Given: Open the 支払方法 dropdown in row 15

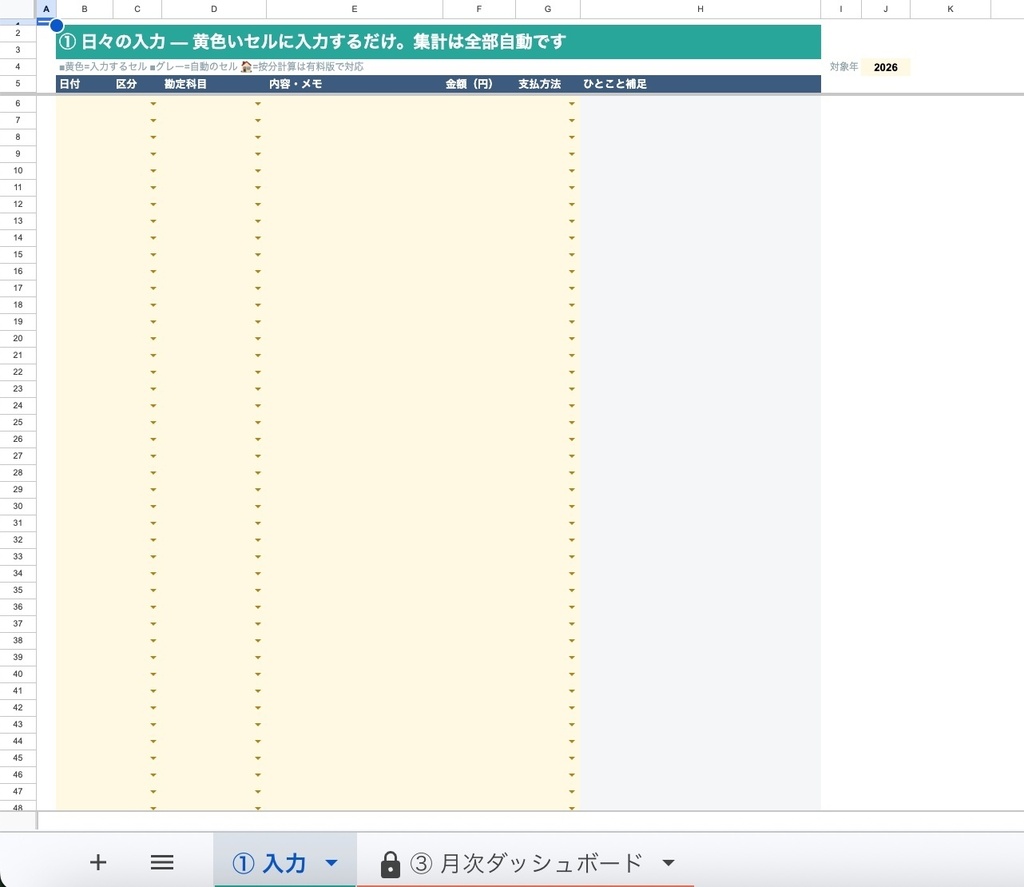Looking at the screenshot, I should click(x=572, y=255).
